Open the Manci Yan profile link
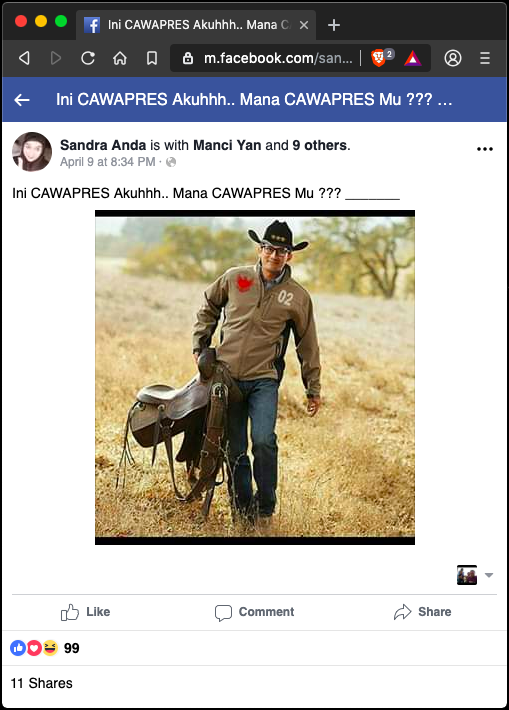 227,145
